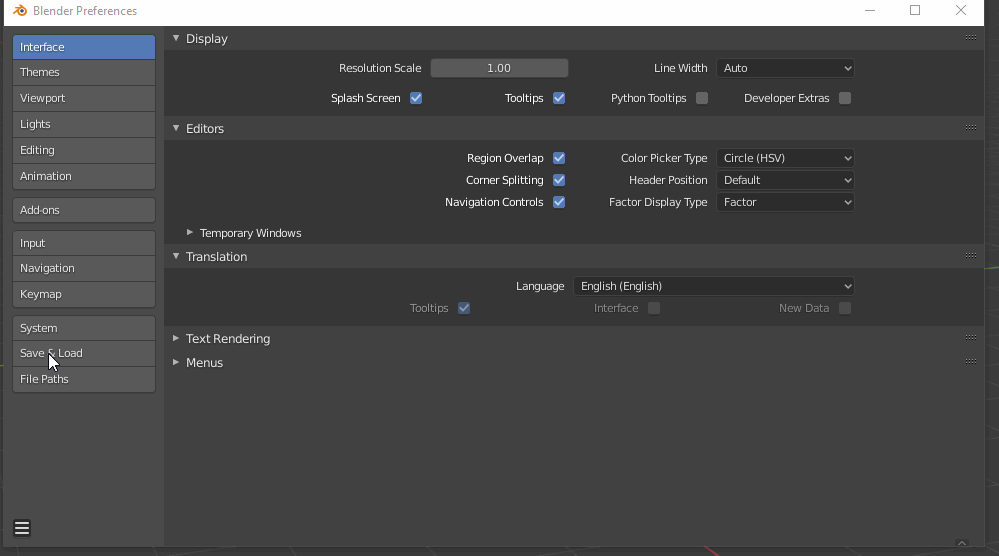Screen dimensions: 999x556
Task: Open the Lights preferences tab
Action: point(84,125)
